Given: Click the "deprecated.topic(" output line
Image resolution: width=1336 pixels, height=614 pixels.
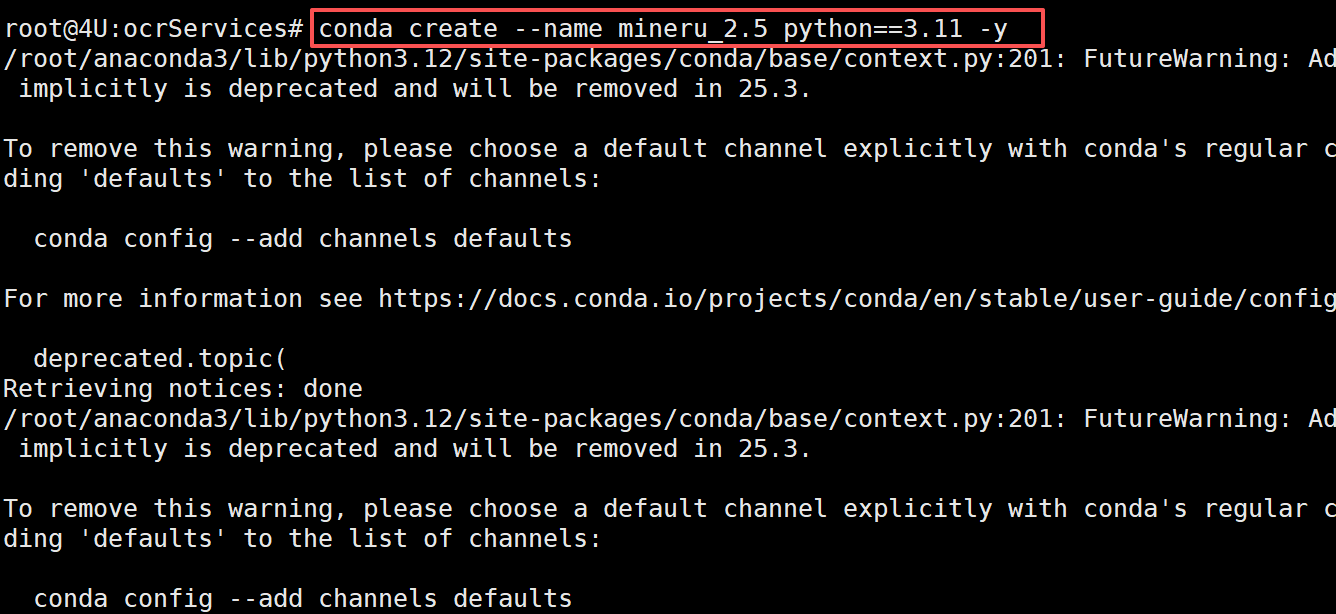Looking at the screenshot, I should pyautogui.click(x=160, y=358).
